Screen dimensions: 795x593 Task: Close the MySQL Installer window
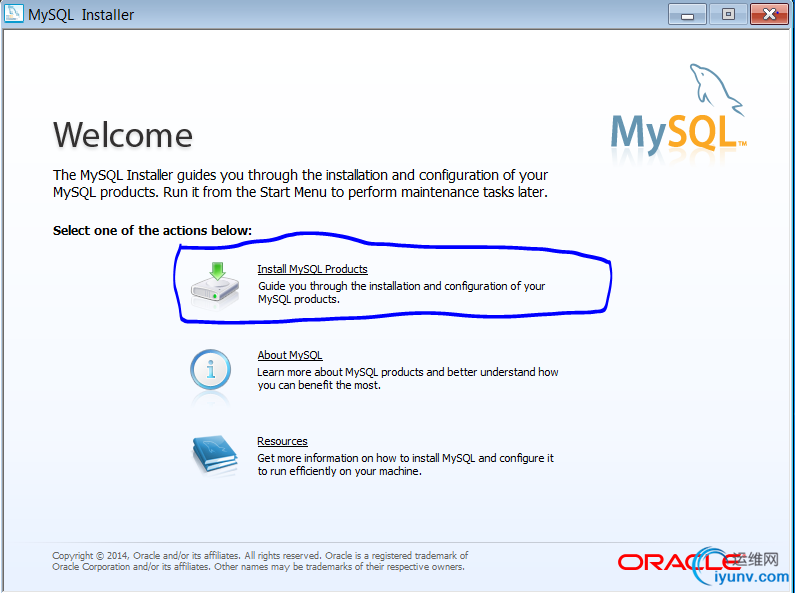coord(769,14)
